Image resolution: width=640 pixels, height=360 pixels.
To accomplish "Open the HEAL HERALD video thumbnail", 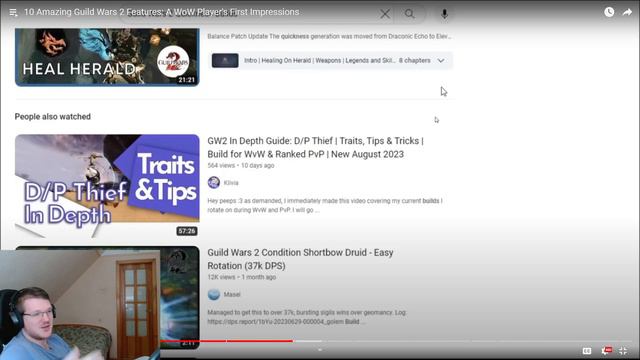I will (107, 57).
